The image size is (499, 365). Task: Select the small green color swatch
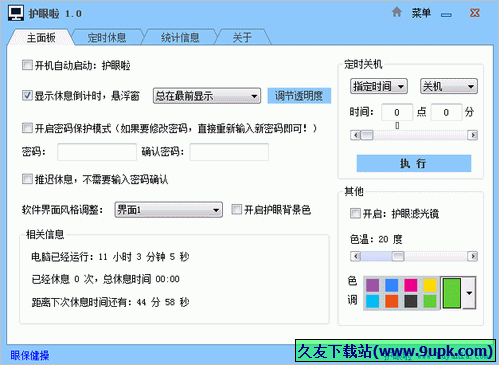click(430, 301)
